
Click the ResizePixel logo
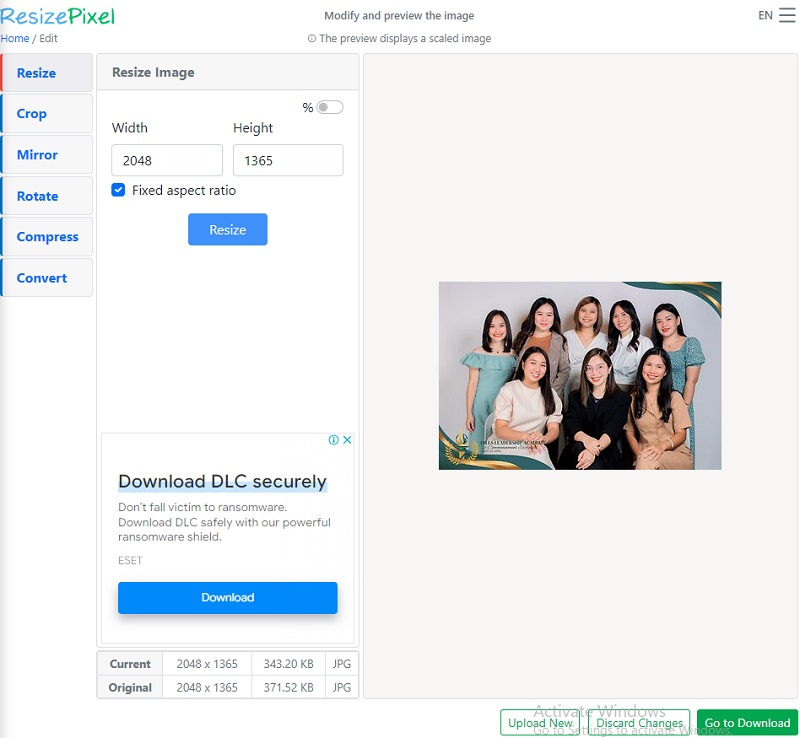pos(58,16)
